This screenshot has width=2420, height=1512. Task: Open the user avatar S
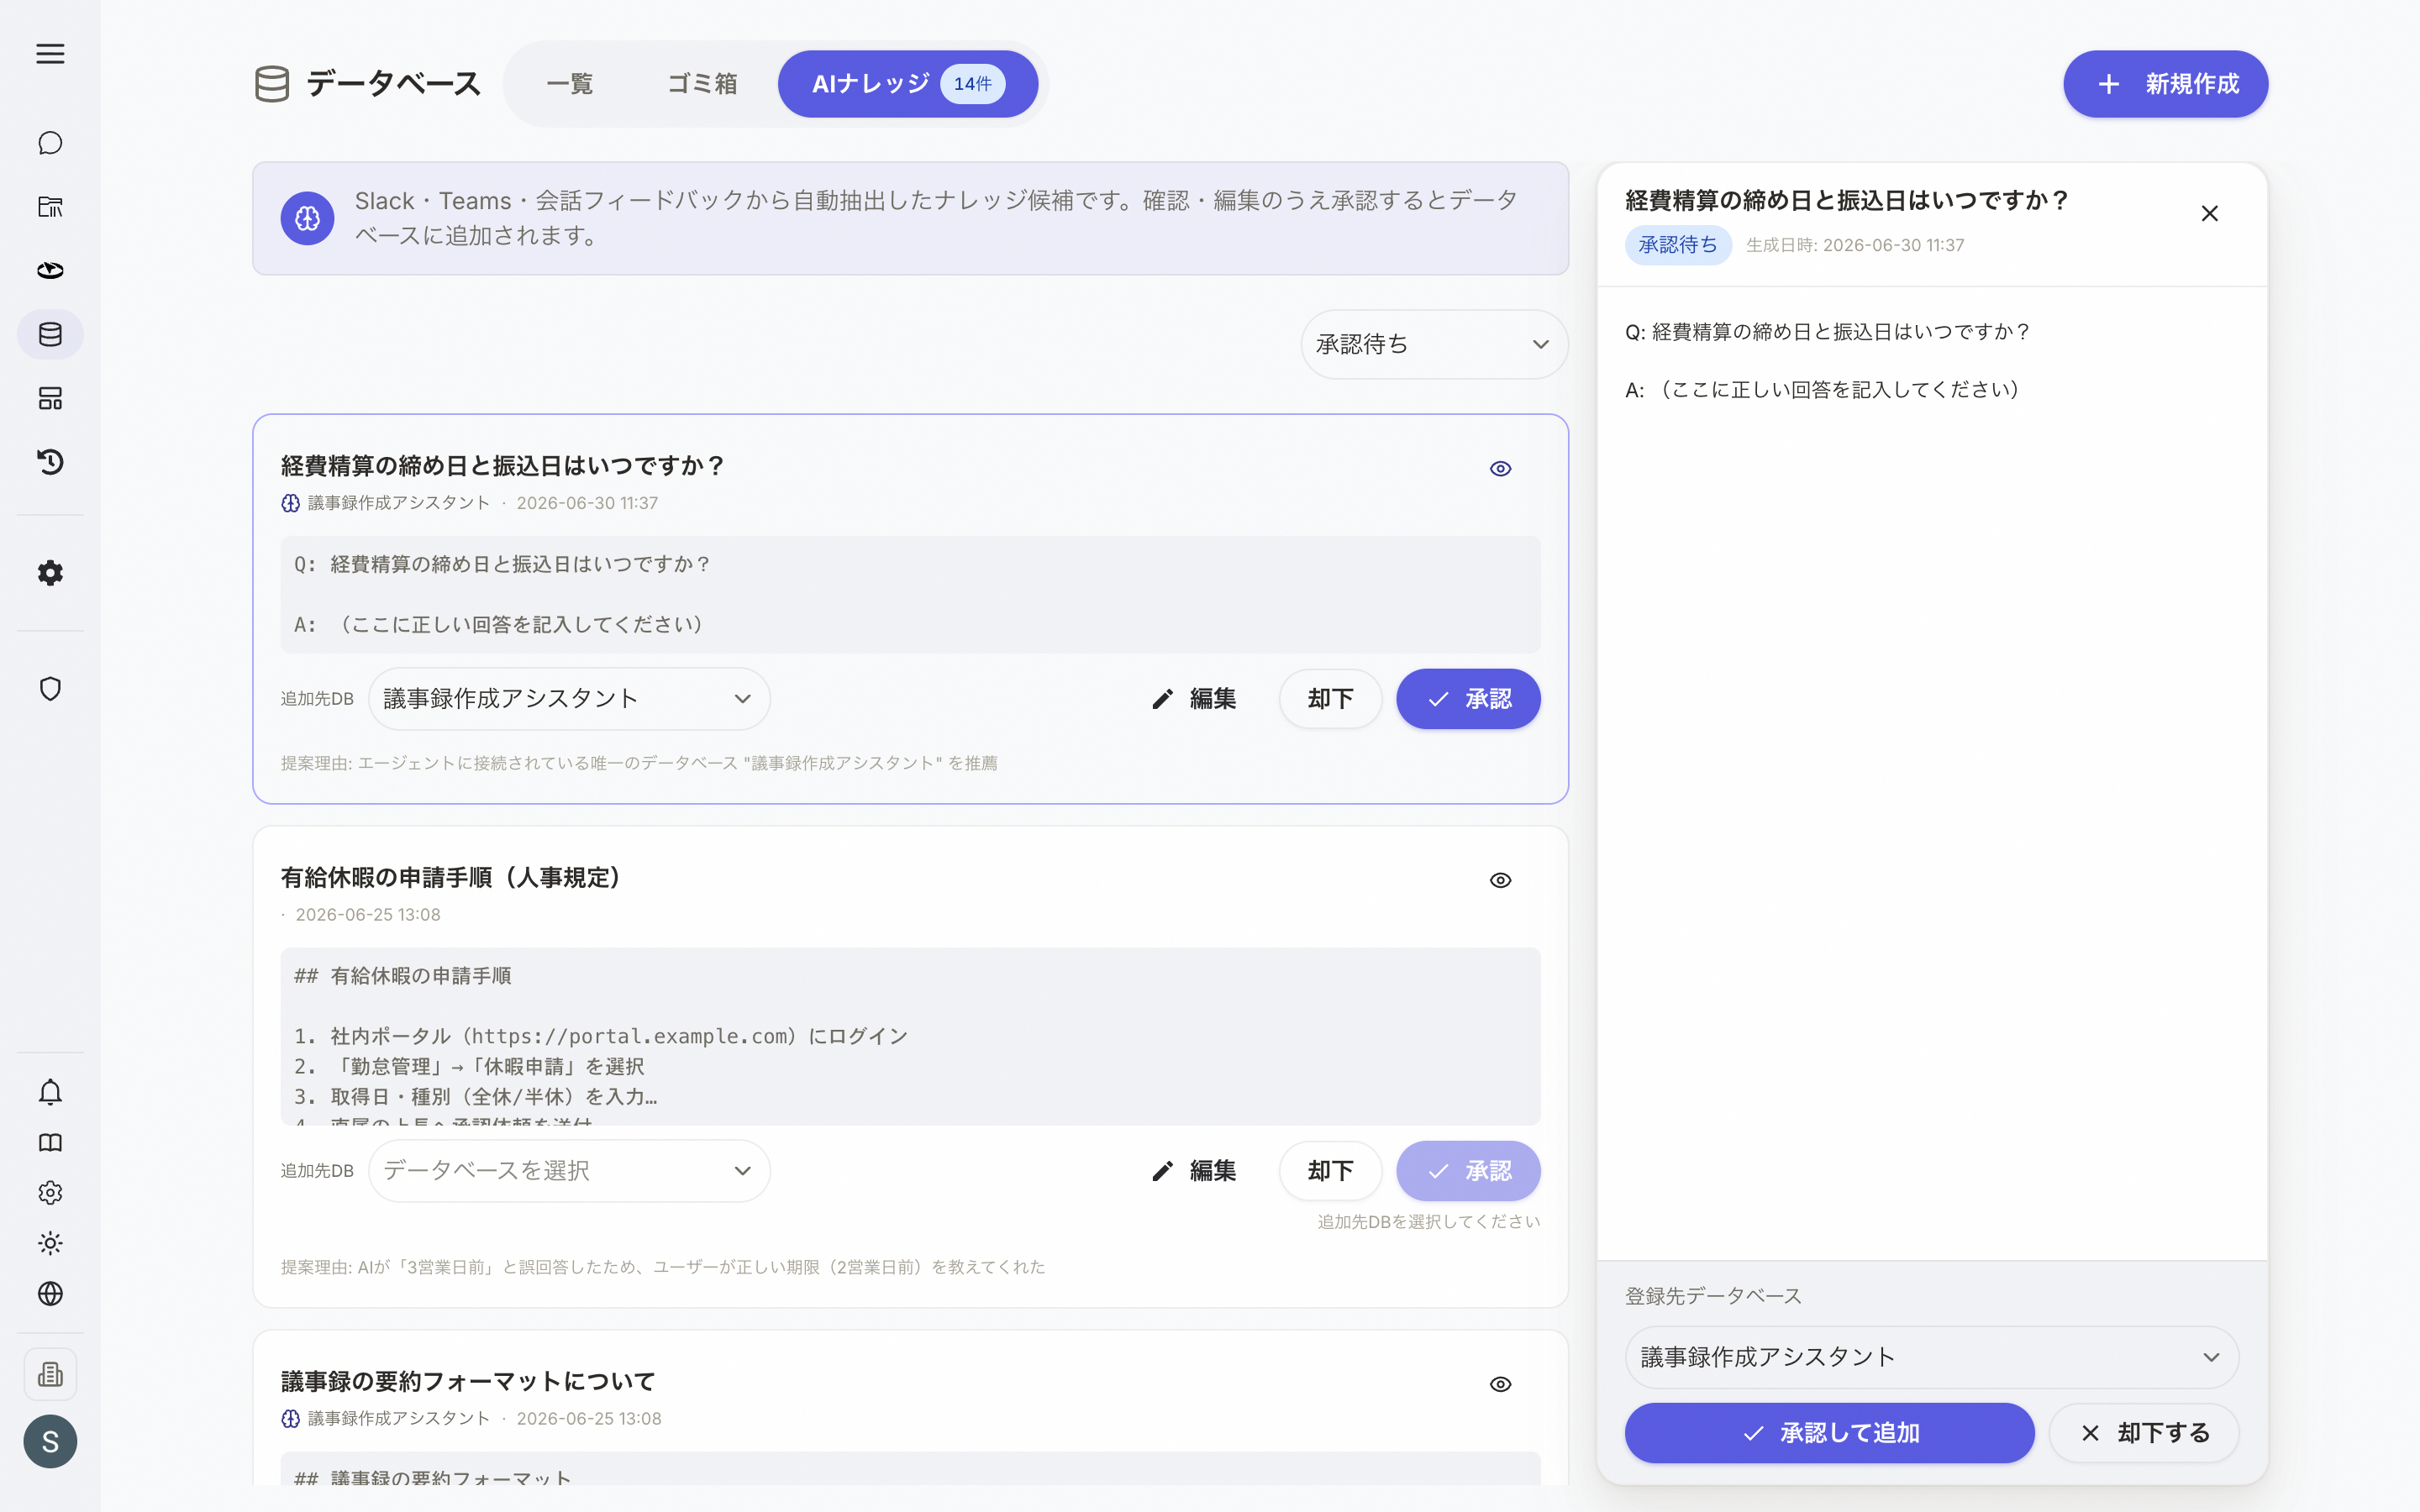pyautogui.click(x=50, y=1441)
